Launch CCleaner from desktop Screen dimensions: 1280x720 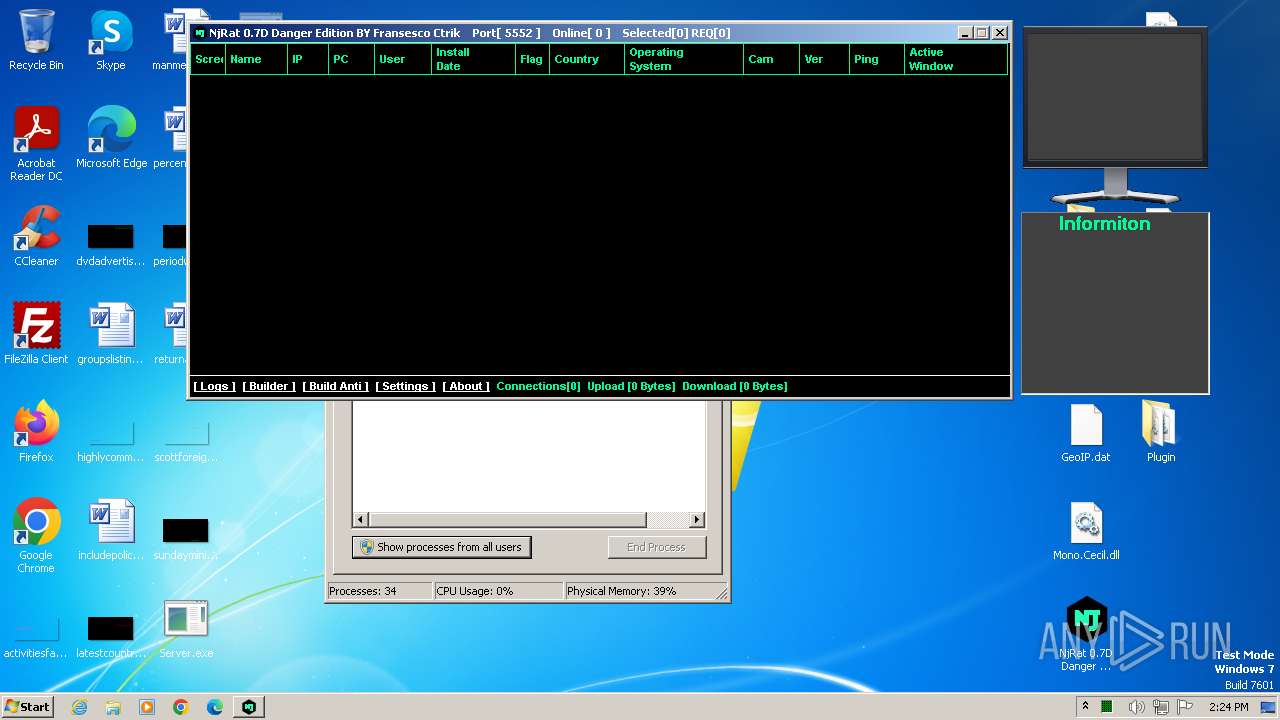pyautogui.click(x=36, y=236)
